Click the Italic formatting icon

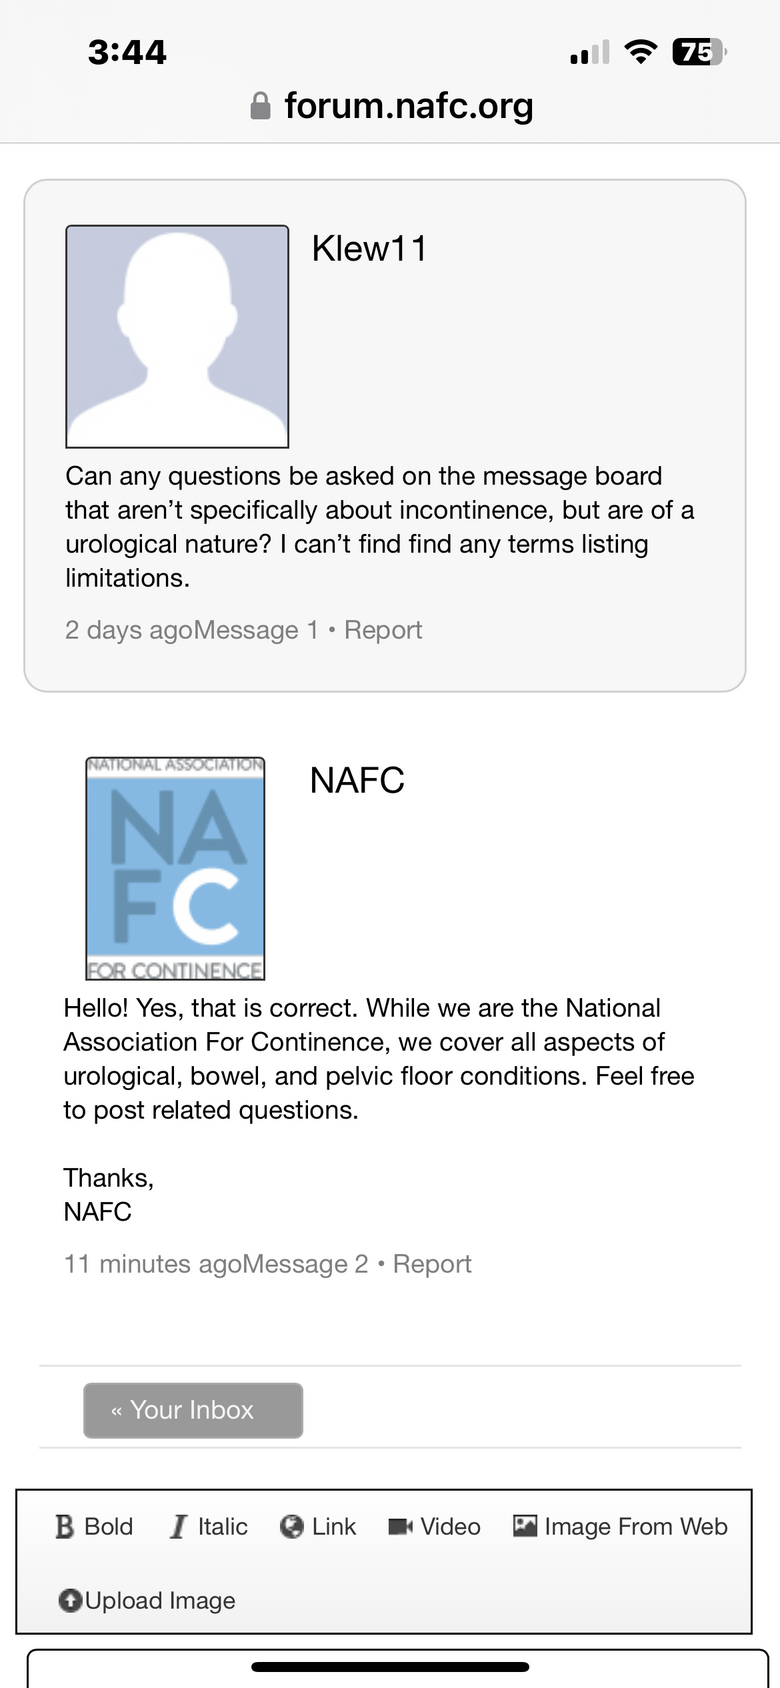click(178, 1527)
